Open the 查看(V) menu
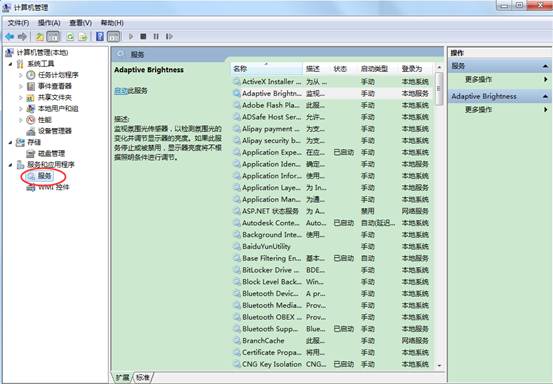Screen dimensions: 553x384 point(80,23)
